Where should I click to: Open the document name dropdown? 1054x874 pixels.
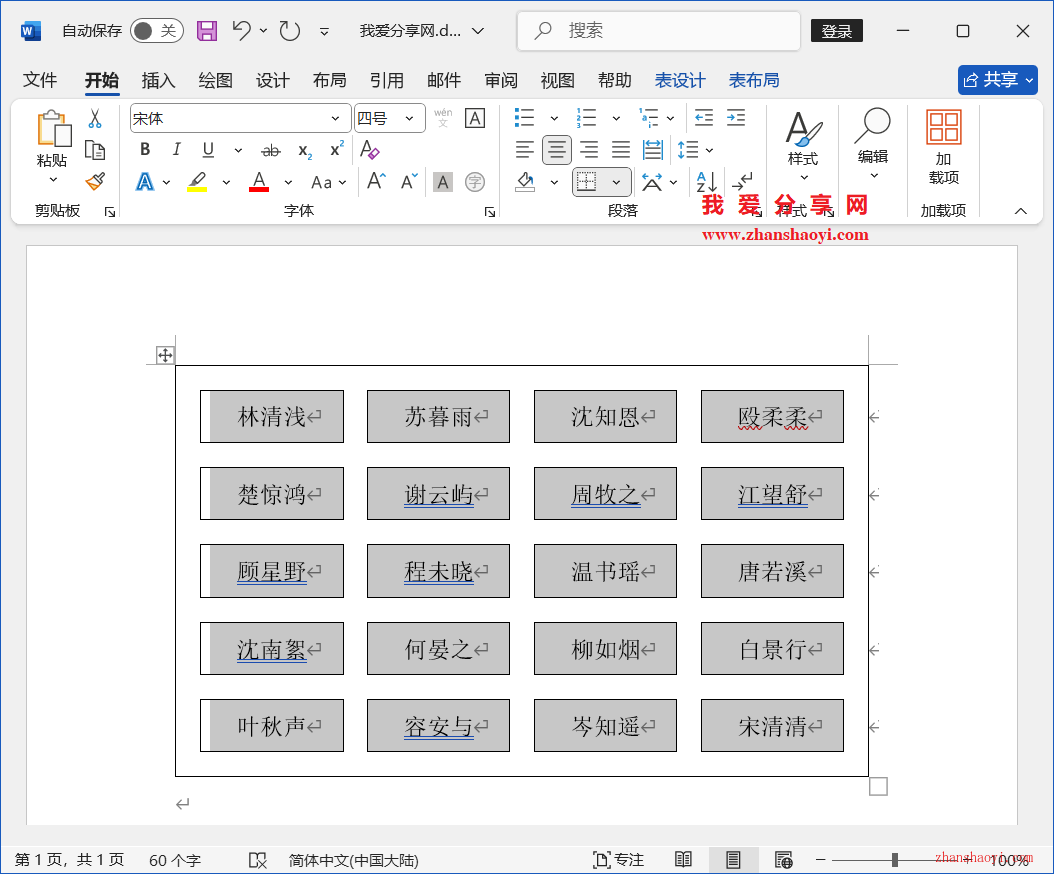pos(478,31)
